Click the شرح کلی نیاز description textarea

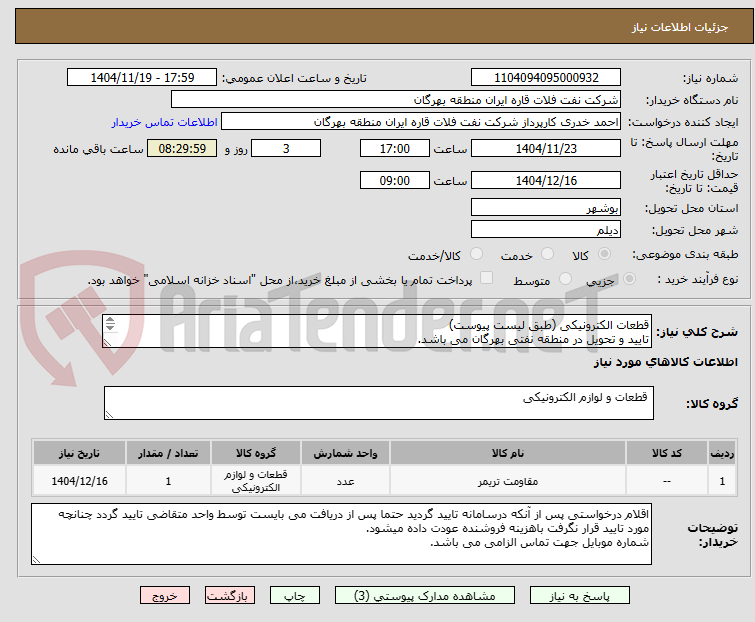click(377, 331)
